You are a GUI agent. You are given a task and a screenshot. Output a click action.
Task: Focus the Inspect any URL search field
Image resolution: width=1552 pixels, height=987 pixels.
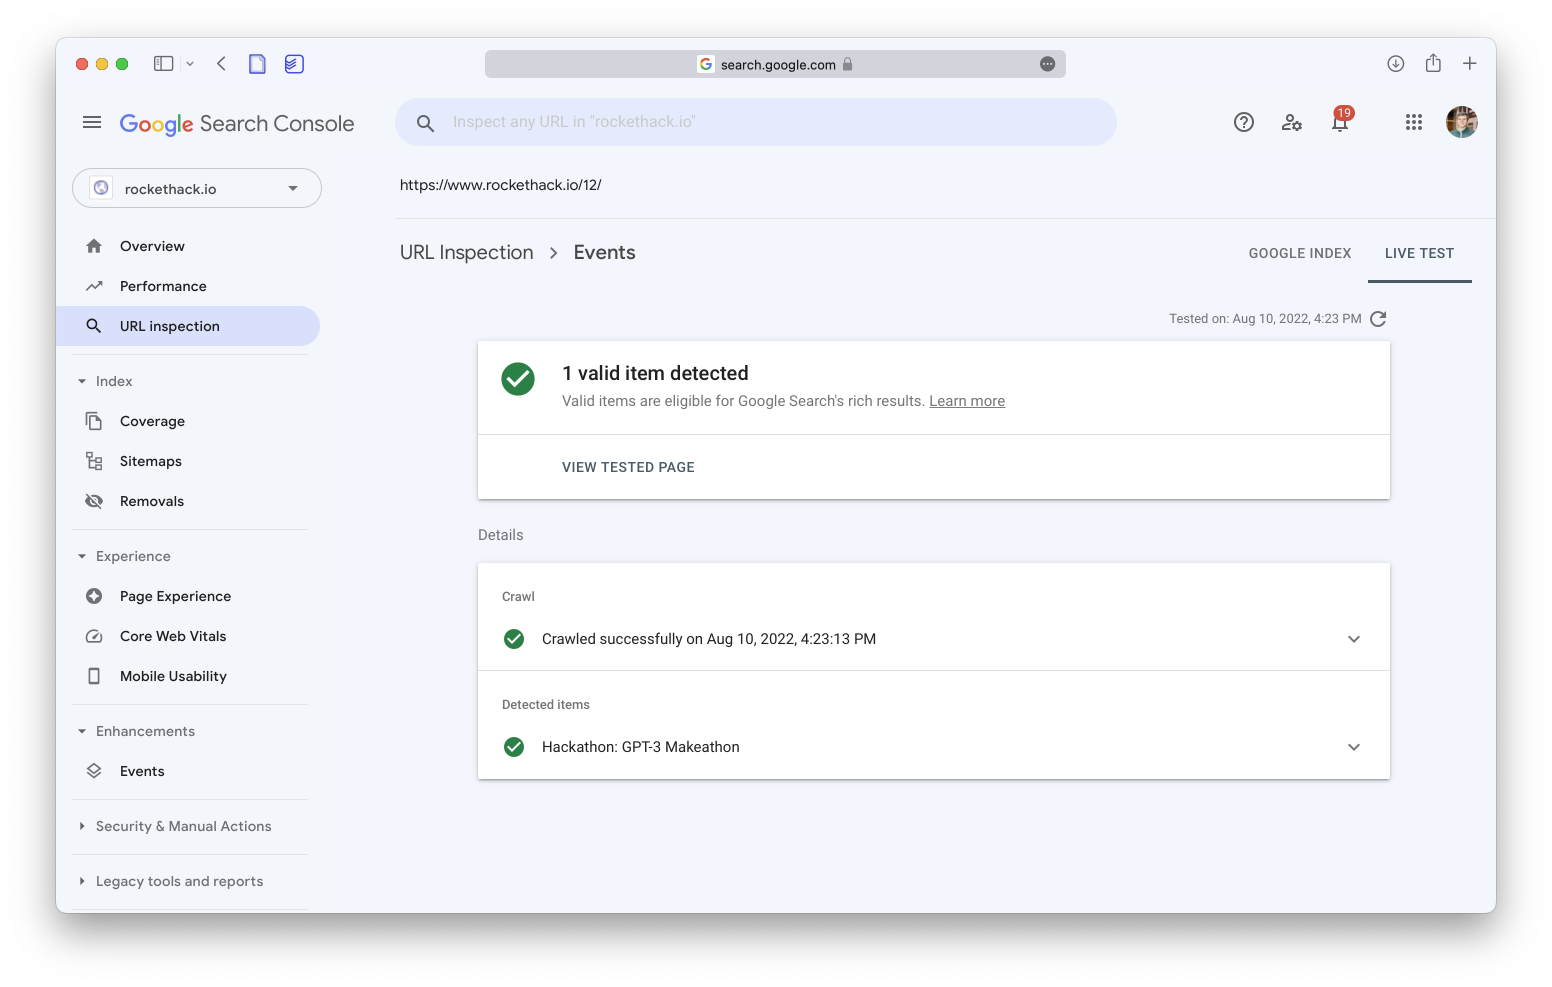[x=756, y=122]
